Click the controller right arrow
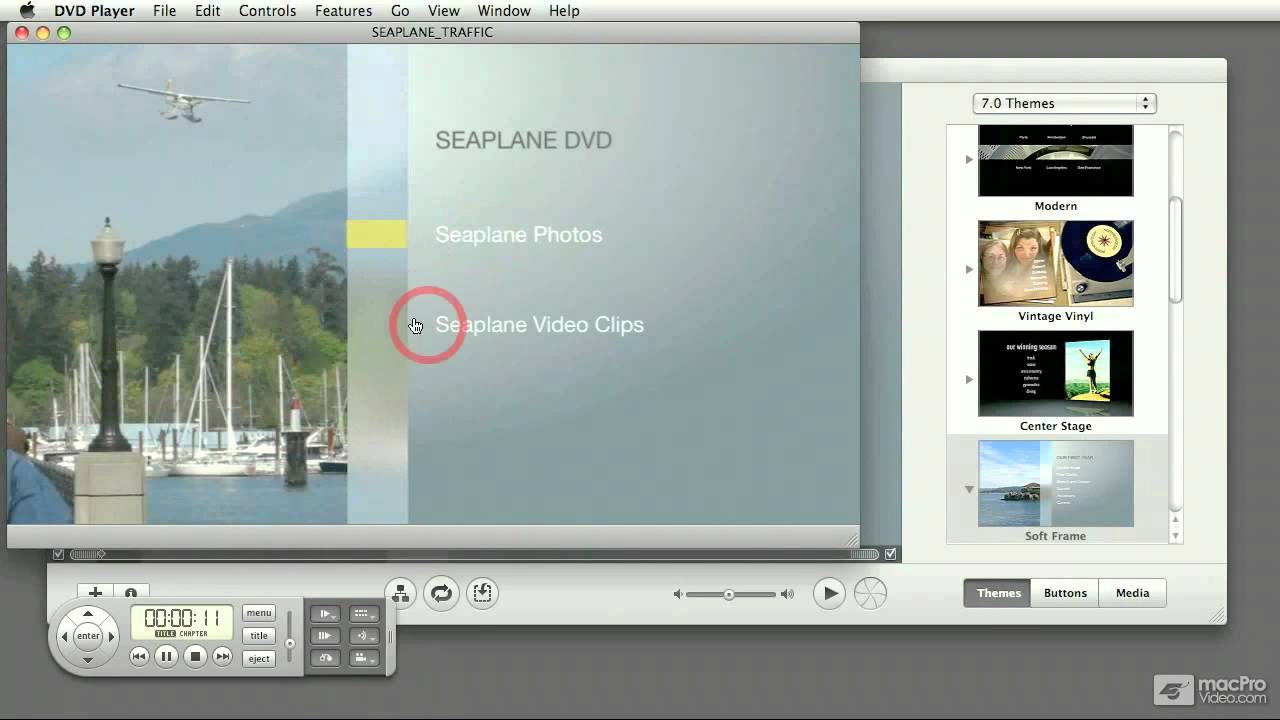This screenshot has height=720, width=1280. [x=111, y=636]
